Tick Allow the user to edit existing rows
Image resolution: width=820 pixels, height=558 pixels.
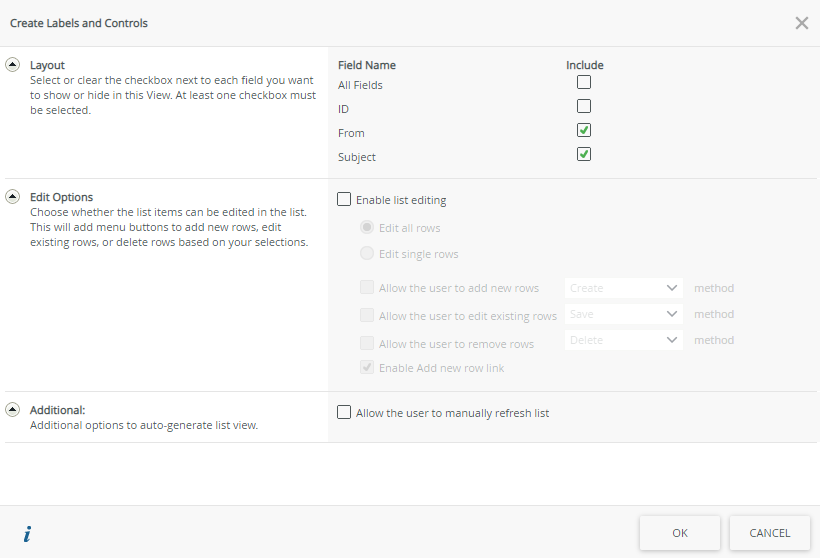pyautogui.click(x=367, y=316)
